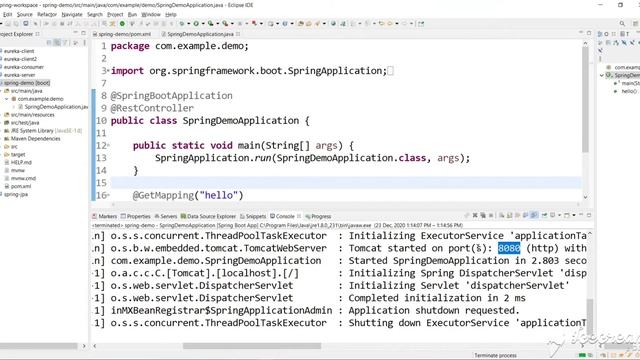Select eureka-server project
The width and height of the screenshot is (640, 360).
click(x=19, y=75)
